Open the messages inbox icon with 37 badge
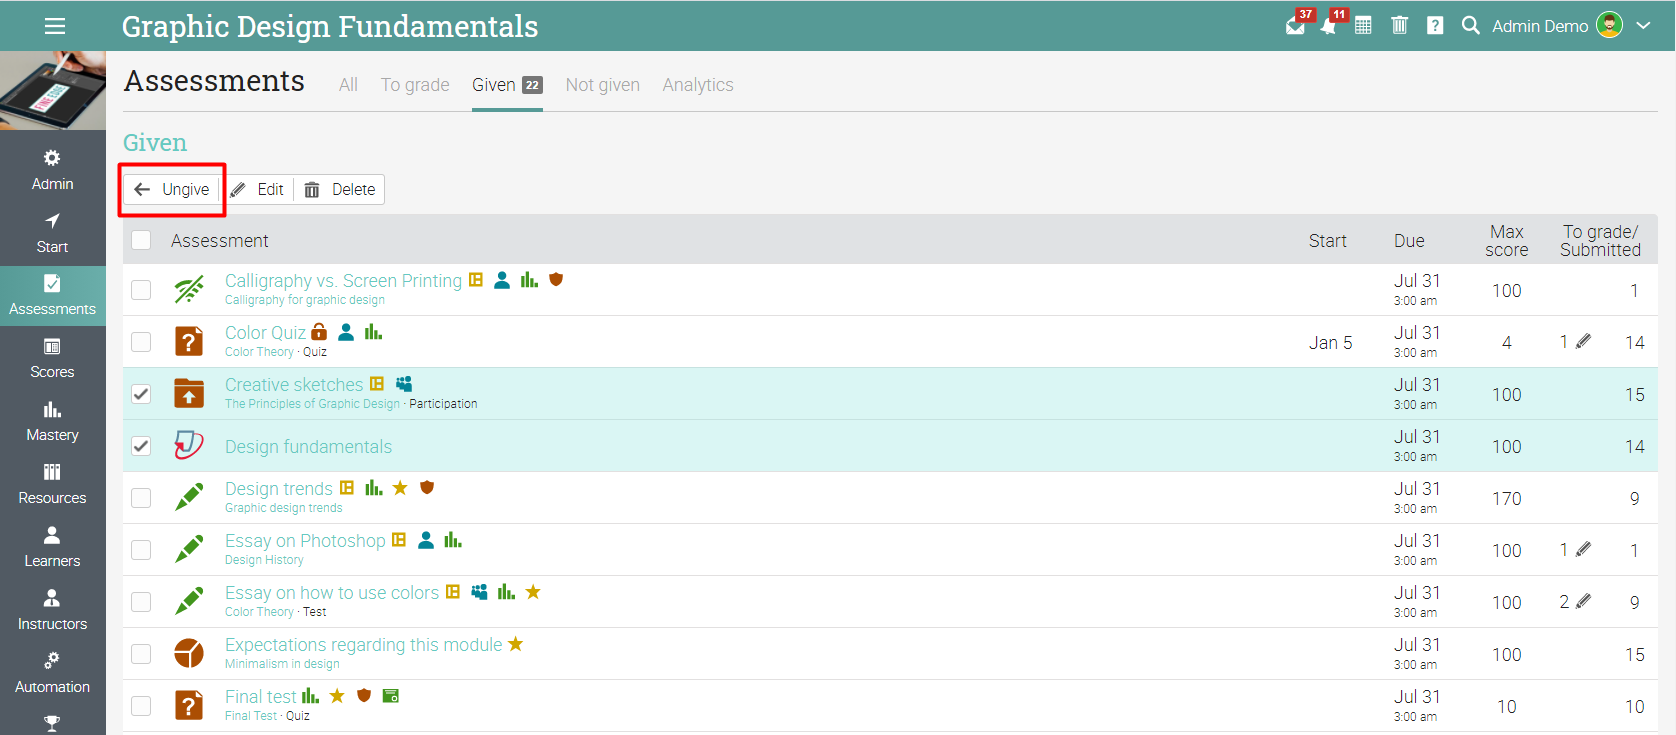 1296,26
